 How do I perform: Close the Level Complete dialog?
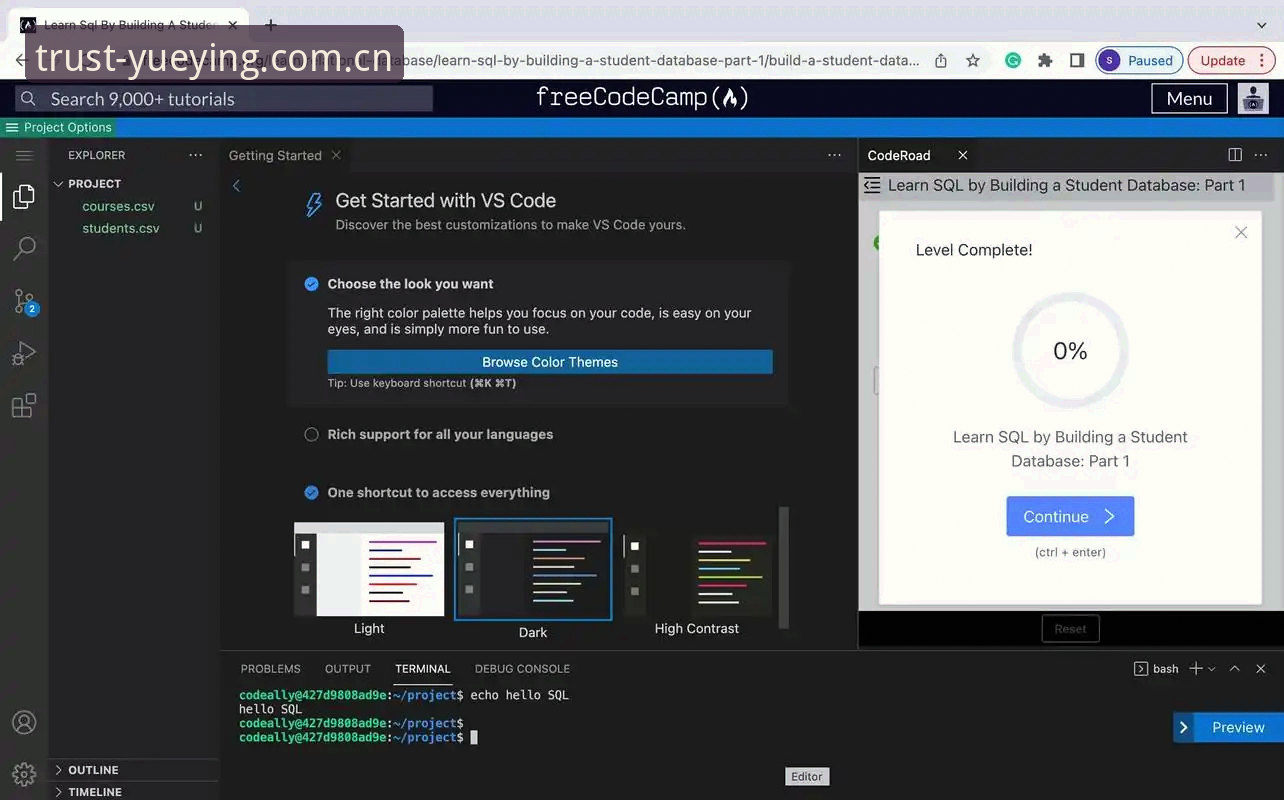click(1241, 232)
